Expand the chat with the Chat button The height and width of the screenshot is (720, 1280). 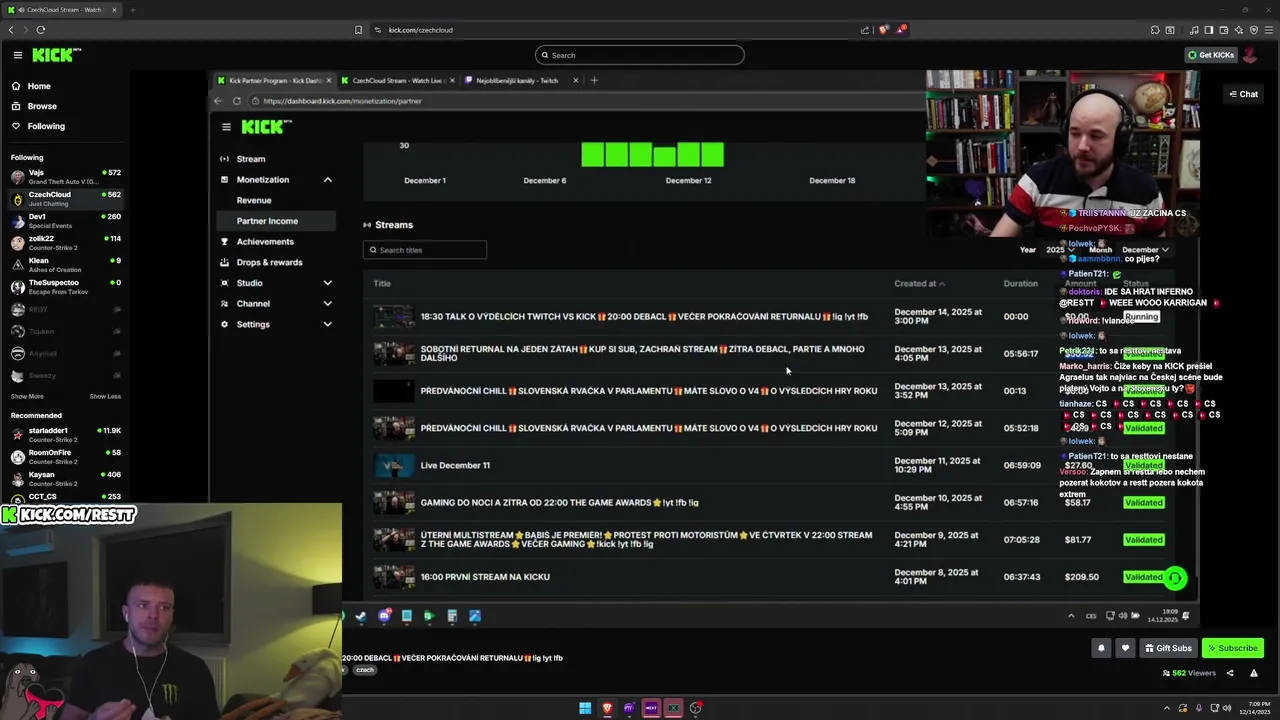pyautogui.click(x=1244, y=94)
